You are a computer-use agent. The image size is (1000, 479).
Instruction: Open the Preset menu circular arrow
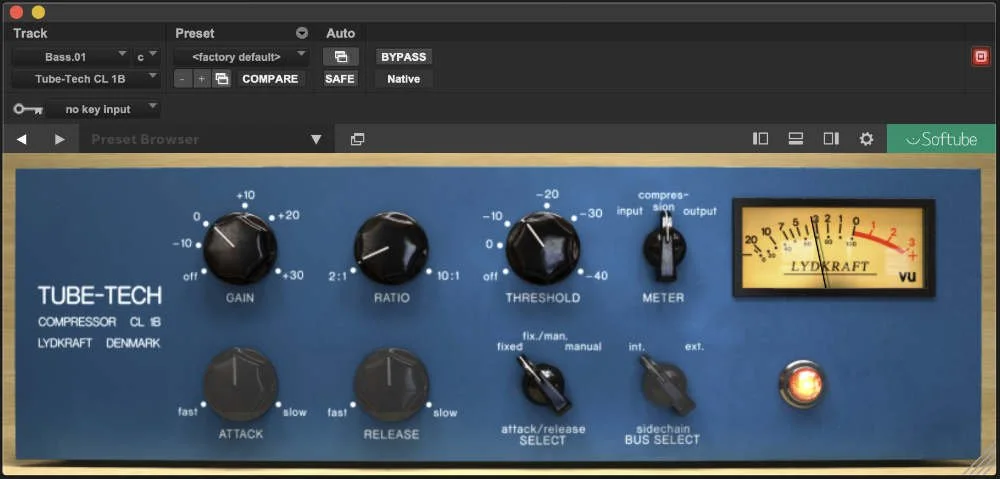(x=302, y=33)
